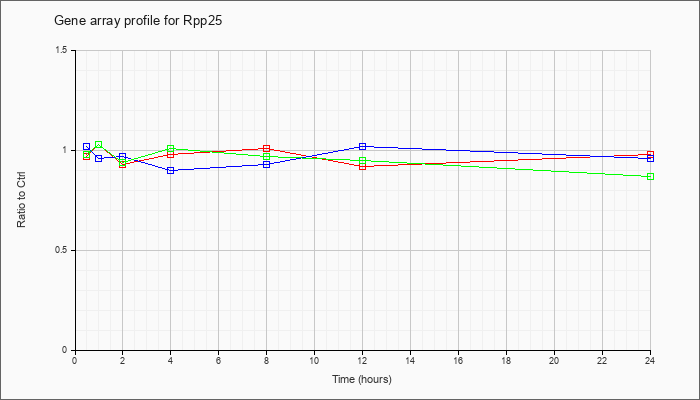Click the blue data marker at 4 hours
Viewport: 700px width, 400px height.
[171, 171]
